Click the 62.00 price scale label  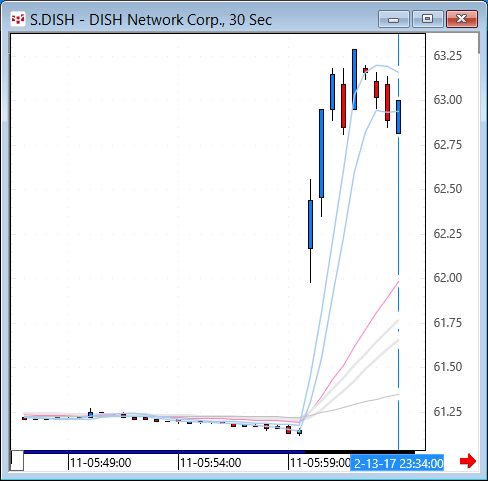[x=448, y=278]
